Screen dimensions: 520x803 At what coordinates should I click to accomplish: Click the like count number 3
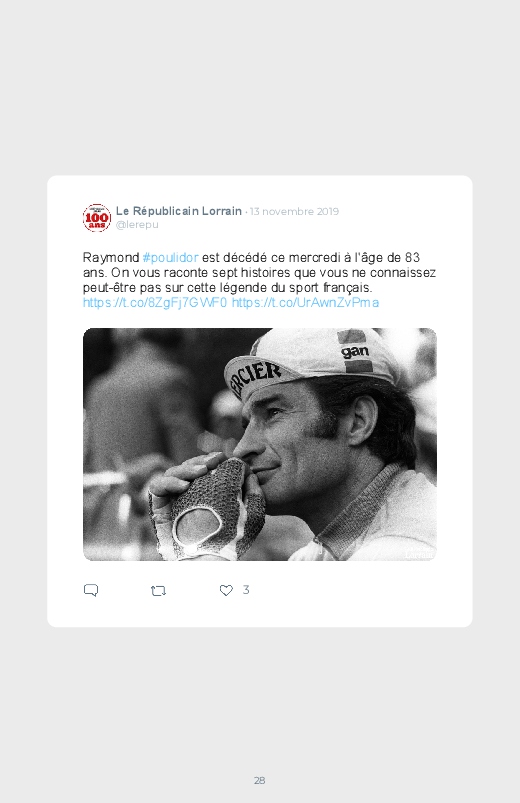[x=246, y=590]
